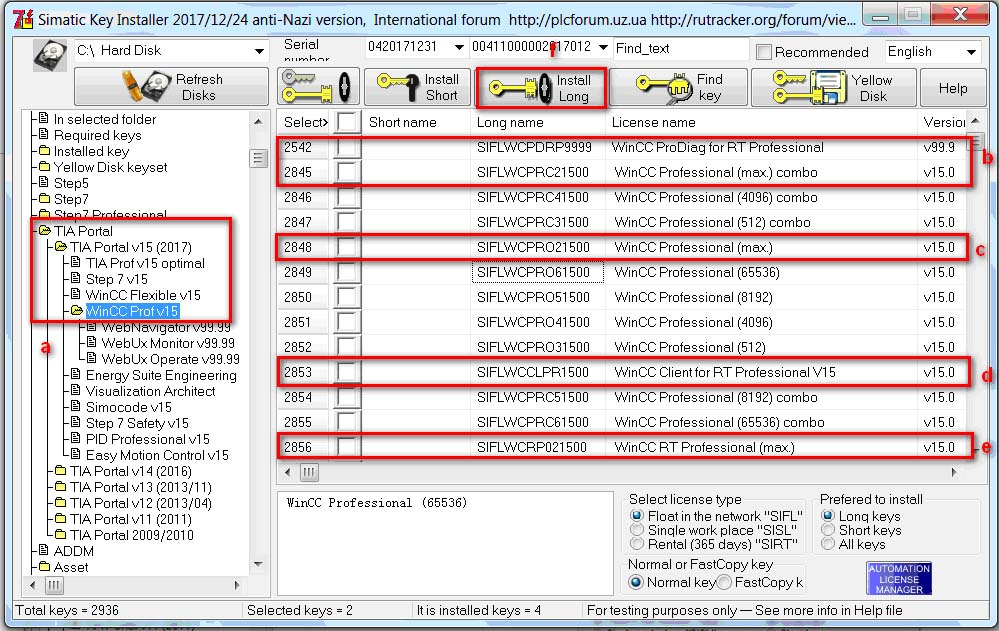999x631 pixels.
Task: Click the Refresh Disks button
Action: point(171,87)
